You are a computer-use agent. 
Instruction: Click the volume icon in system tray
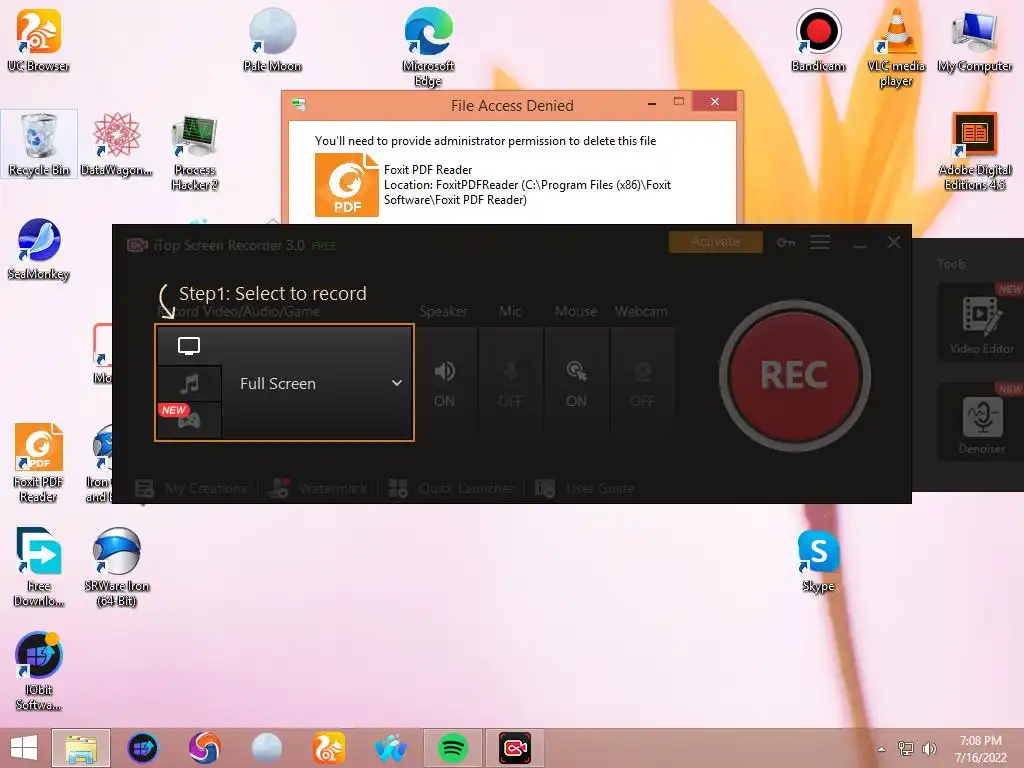point(929,748)
